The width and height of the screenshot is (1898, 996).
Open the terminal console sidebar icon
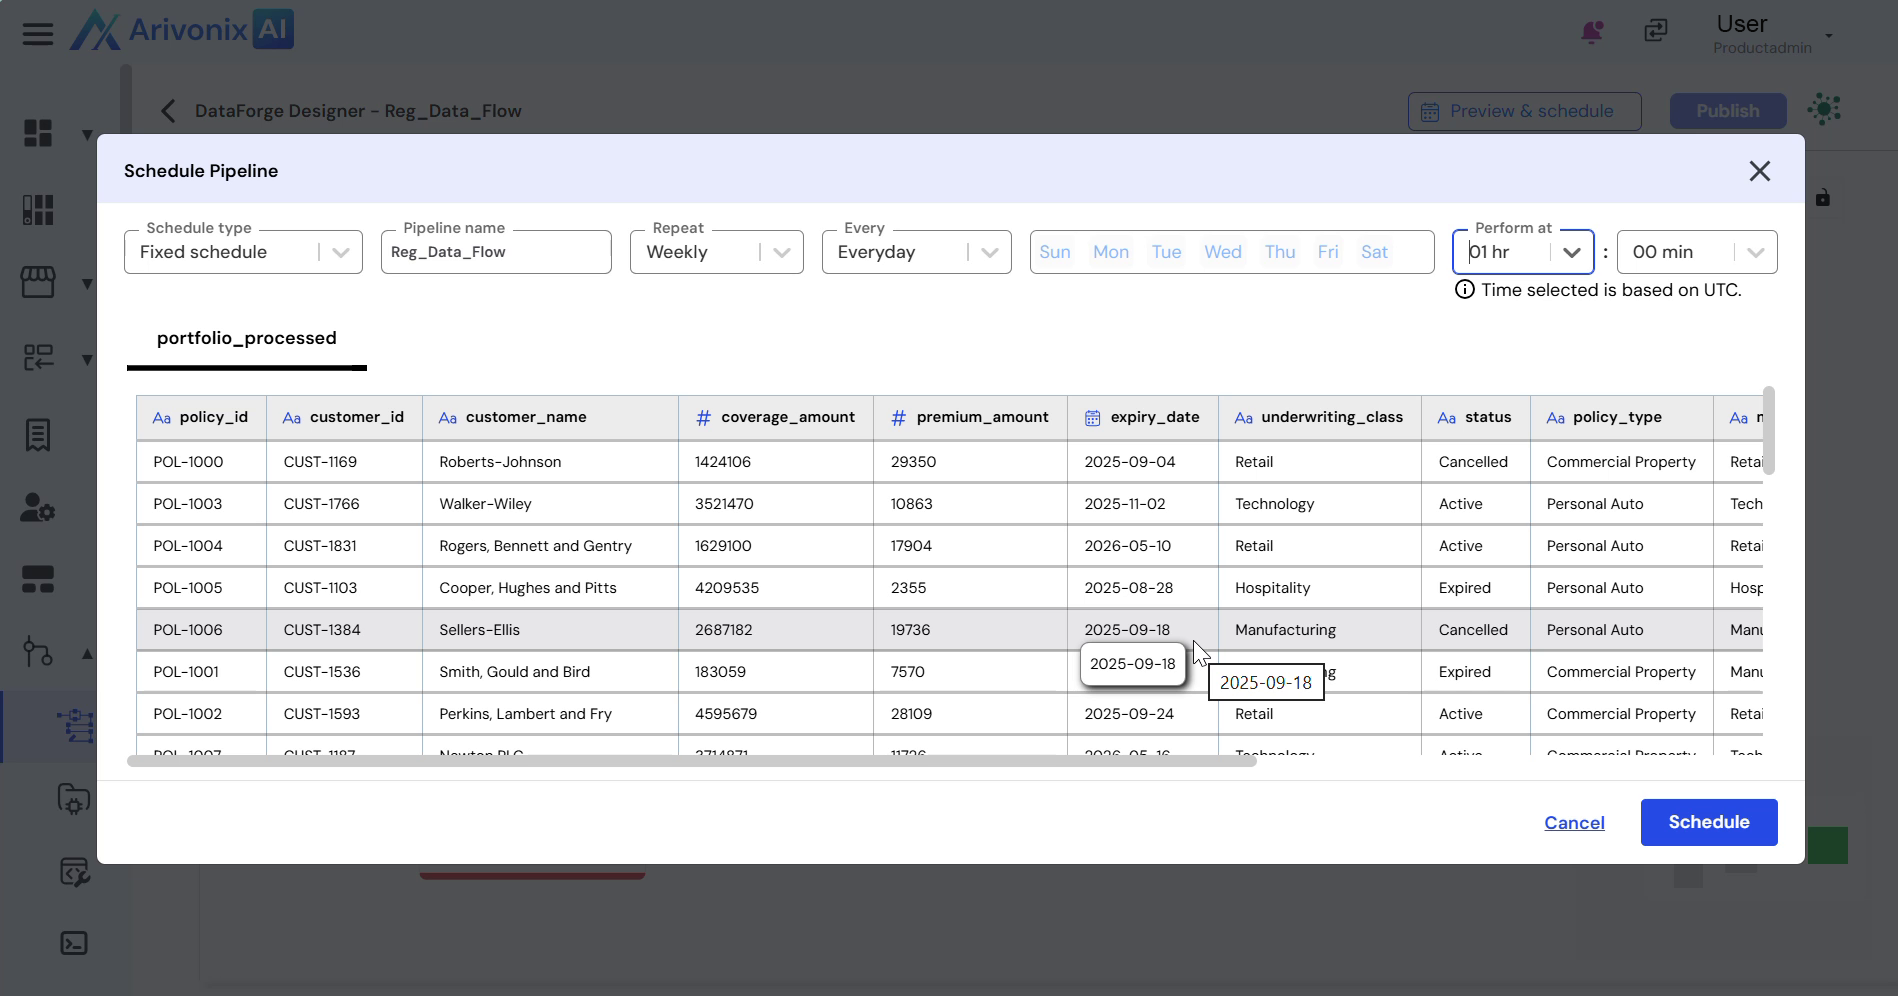coord(74,943)
